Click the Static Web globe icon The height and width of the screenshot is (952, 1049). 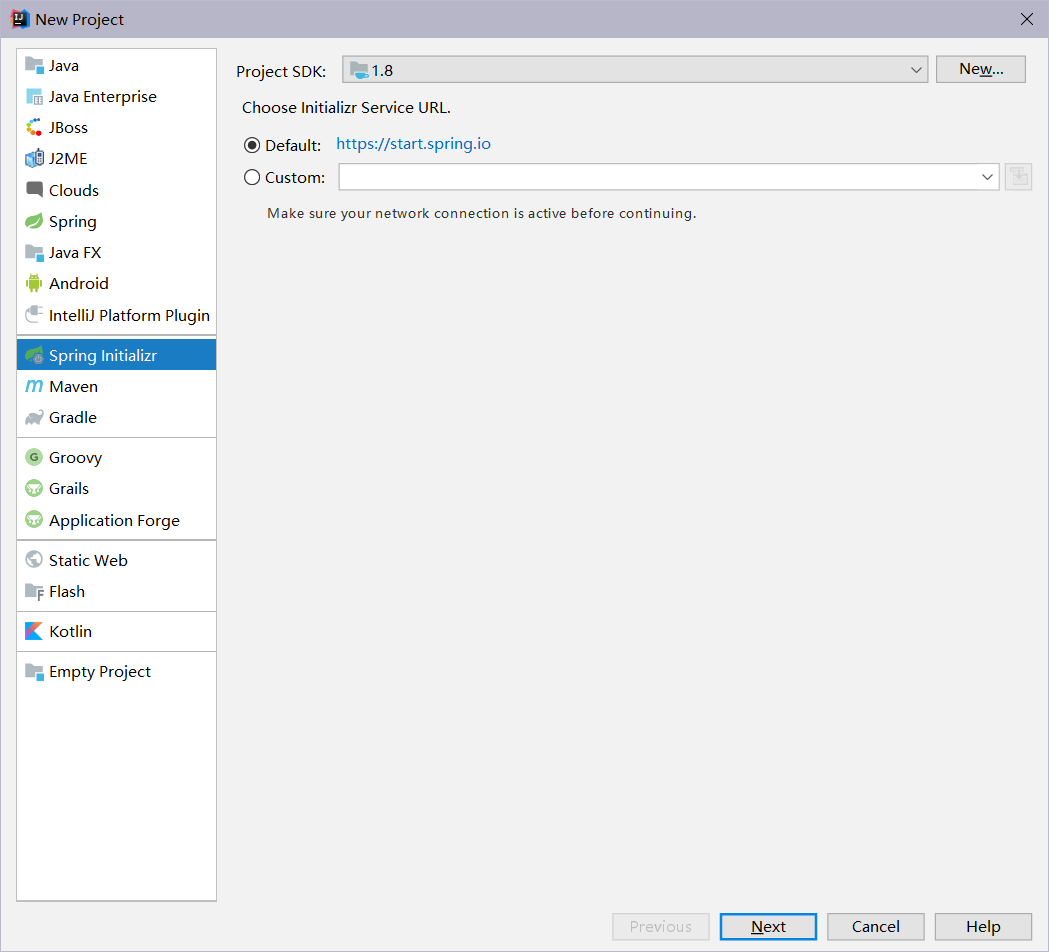point(34,560)
